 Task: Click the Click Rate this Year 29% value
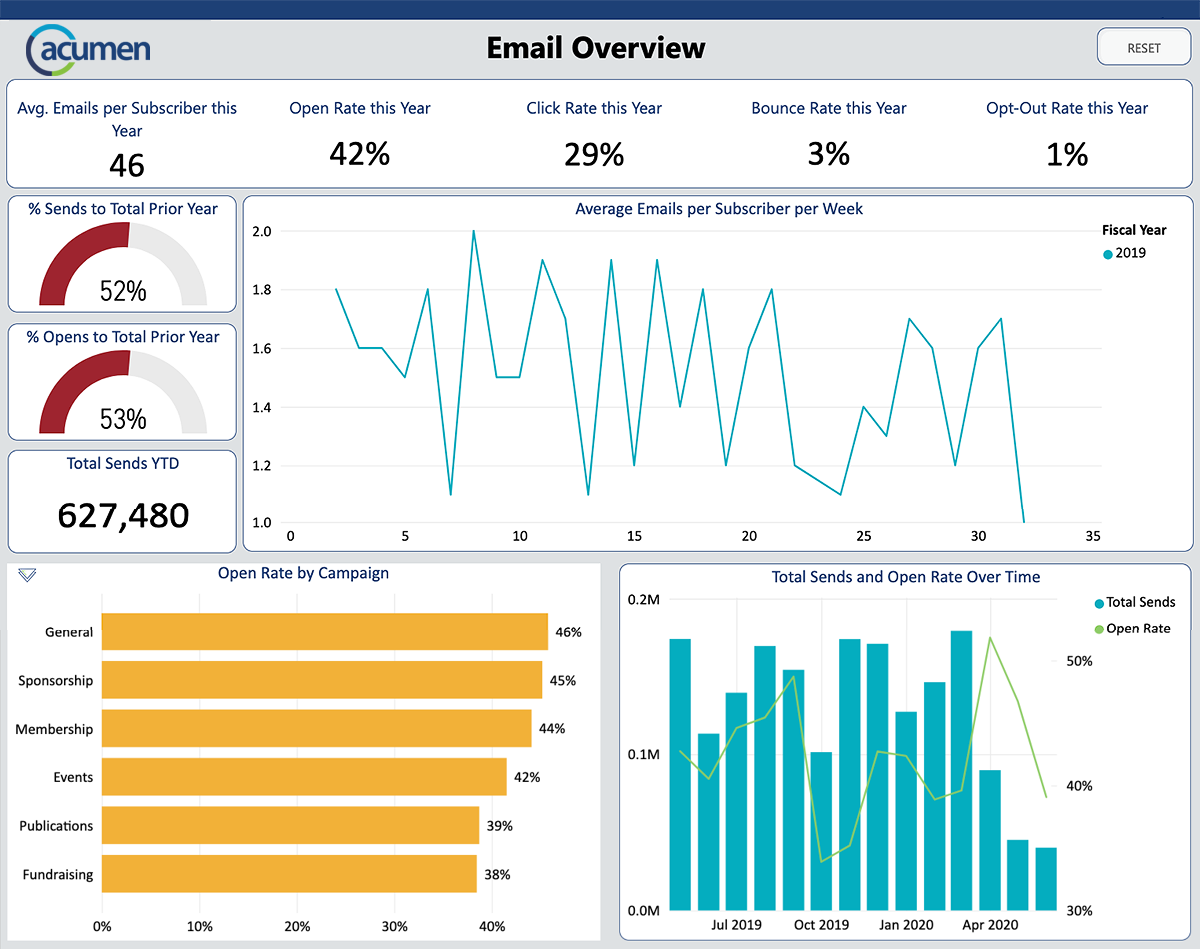tap(594, 154)
